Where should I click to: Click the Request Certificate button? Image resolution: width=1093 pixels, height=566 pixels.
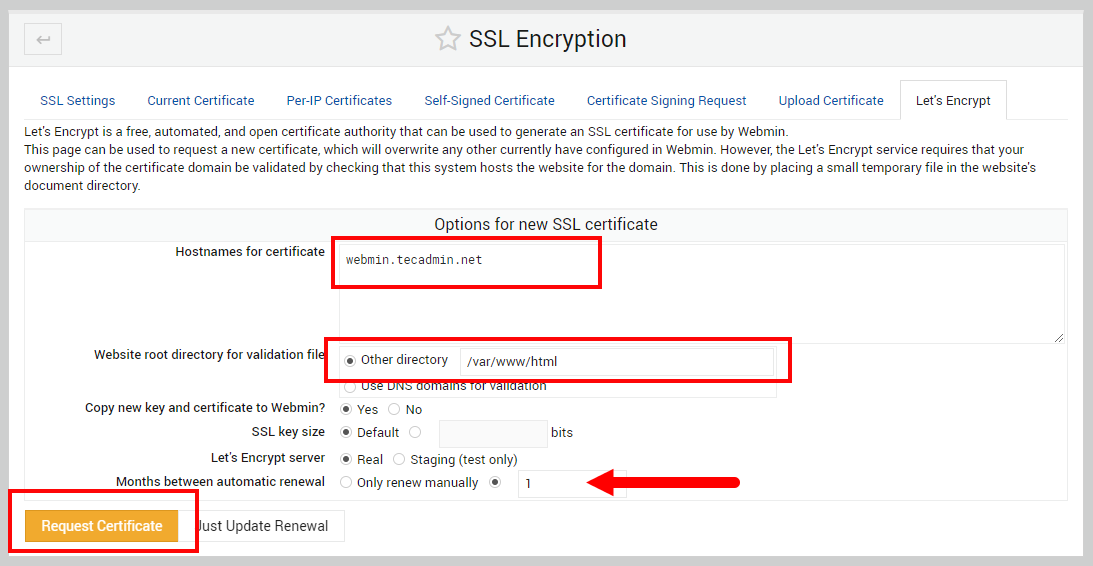pyautogui.click(x=102, y=526)
